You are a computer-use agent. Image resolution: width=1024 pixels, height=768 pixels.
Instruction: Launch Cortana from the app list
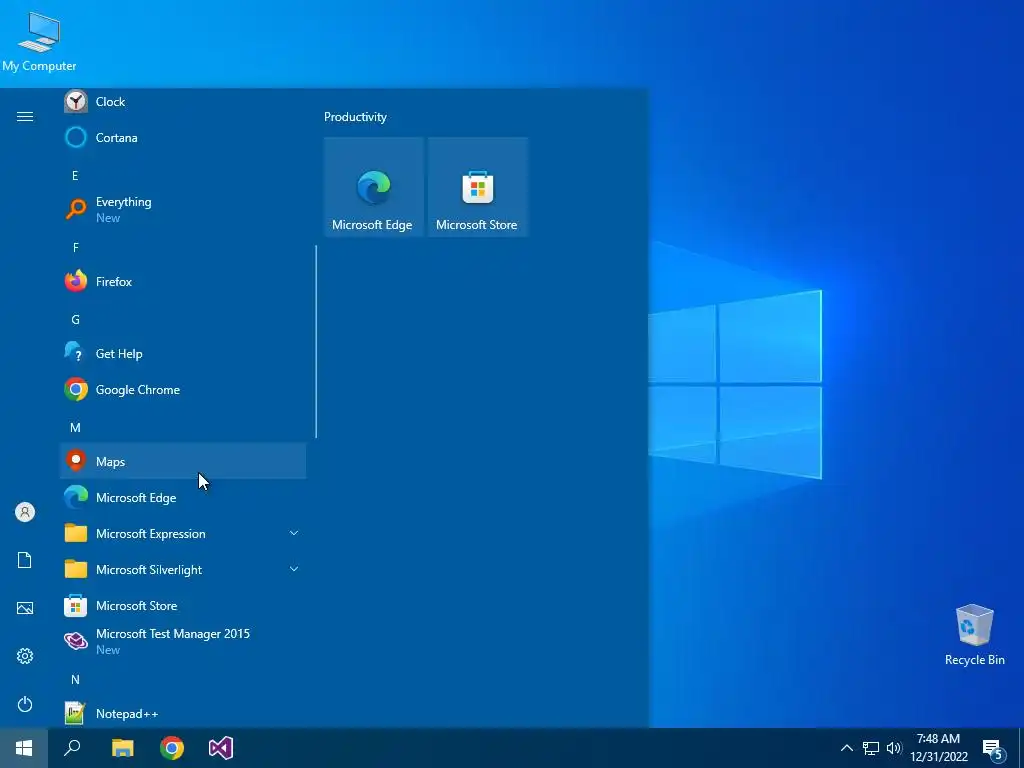(183, 138)
